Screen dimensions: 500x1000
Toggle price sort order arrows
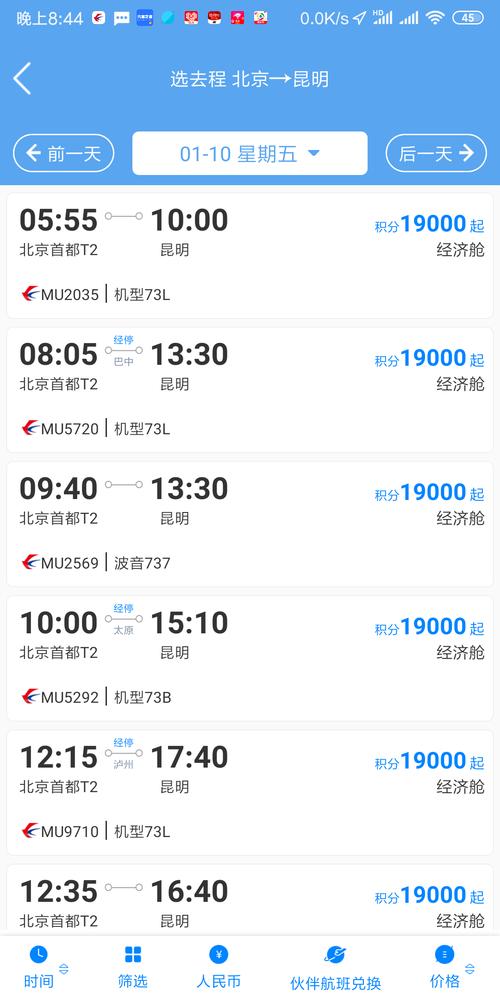[x=469, y=969]
